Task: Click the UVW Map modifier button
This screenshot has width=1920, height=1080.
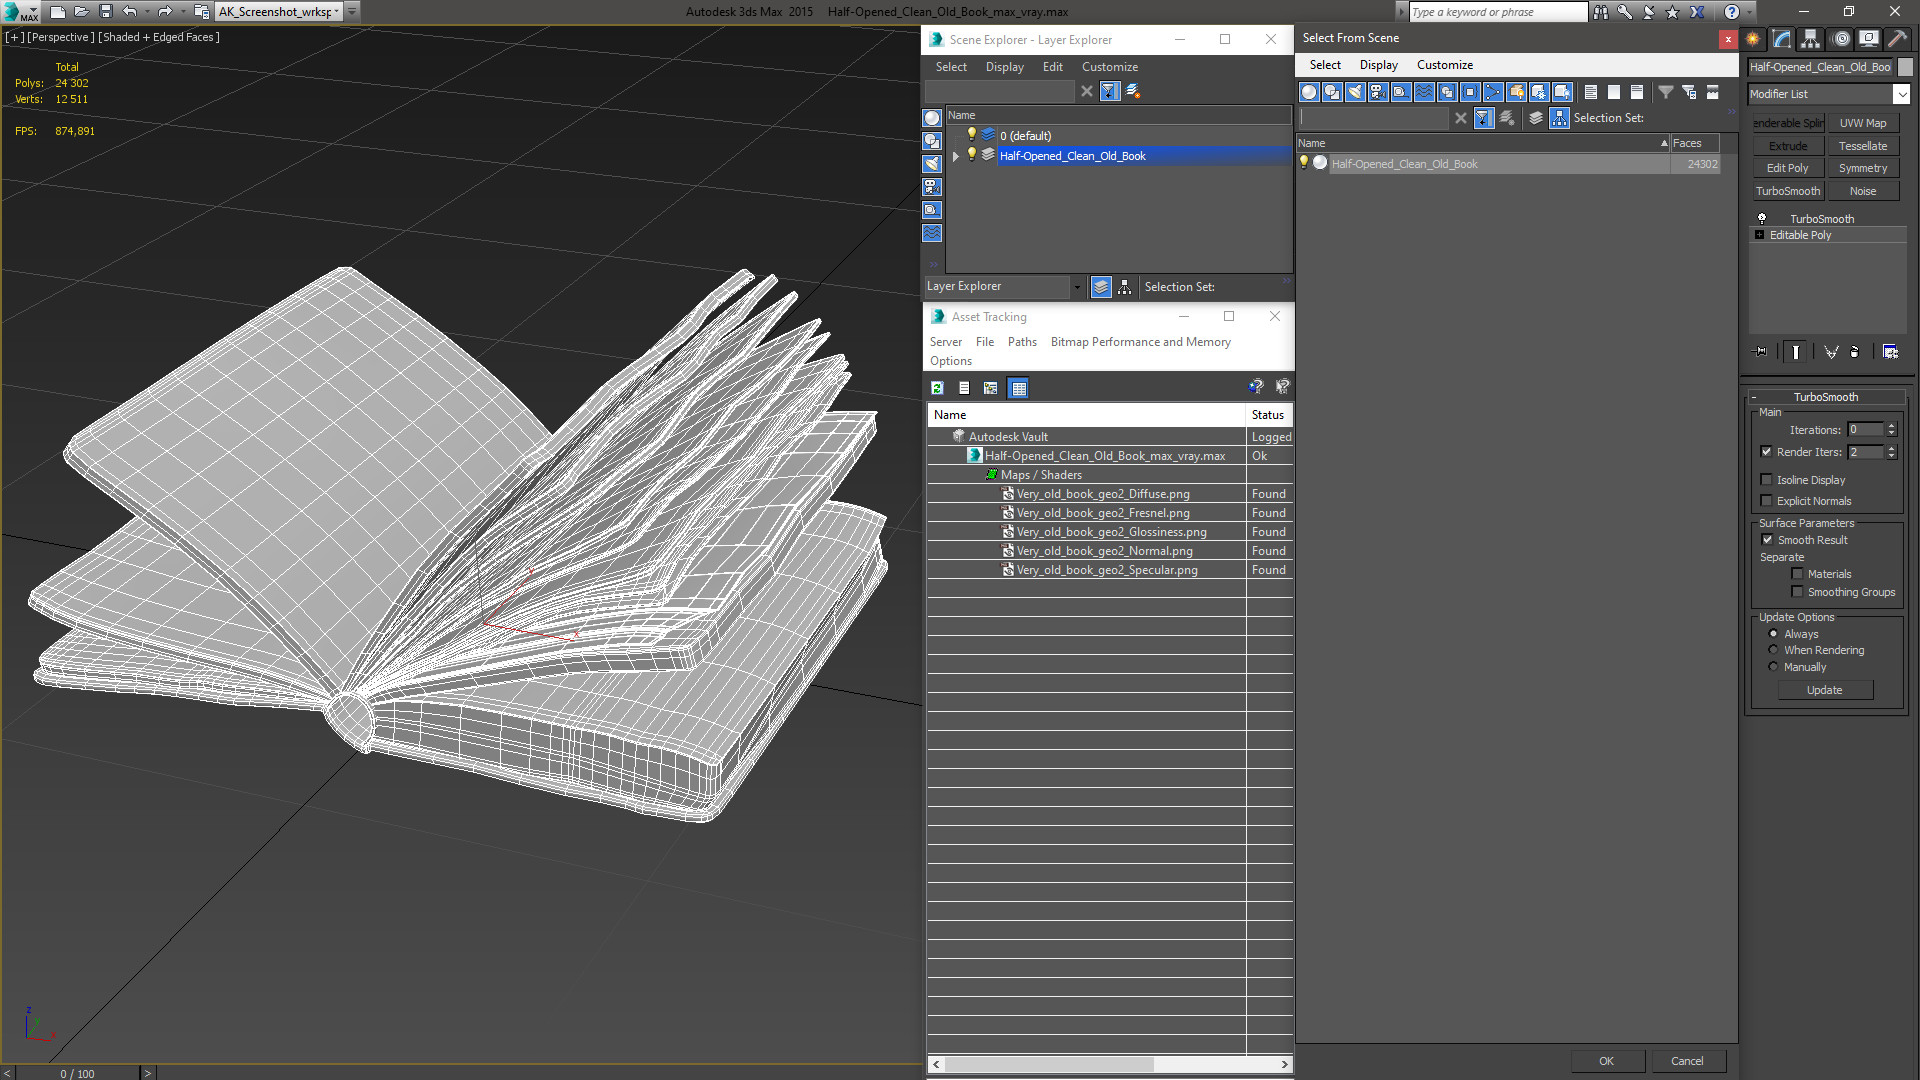Action: click(x=1863, y=123)
